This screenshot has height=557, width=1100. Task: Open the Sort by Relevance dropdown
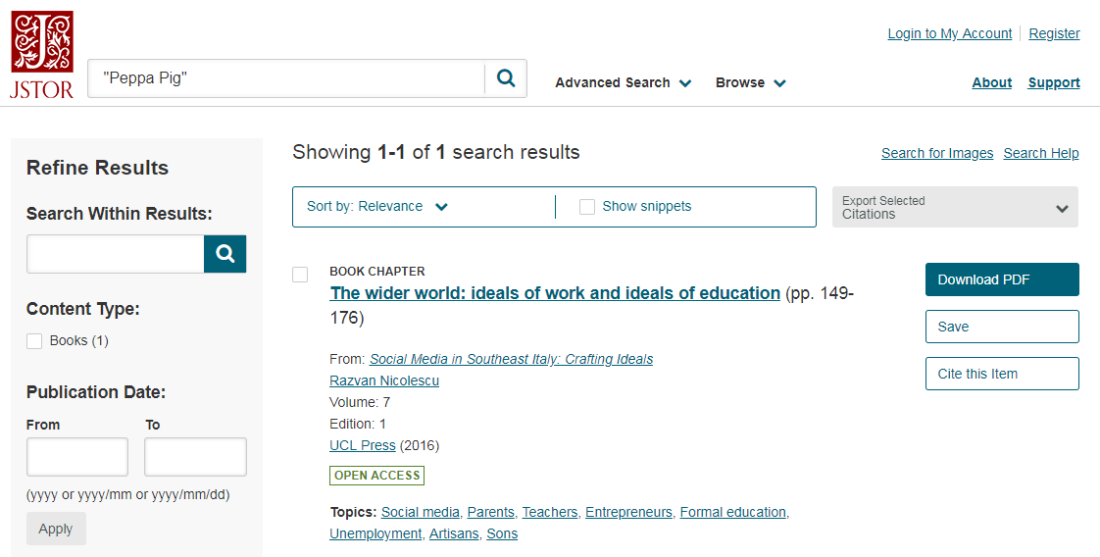click(x=377, y=206)
